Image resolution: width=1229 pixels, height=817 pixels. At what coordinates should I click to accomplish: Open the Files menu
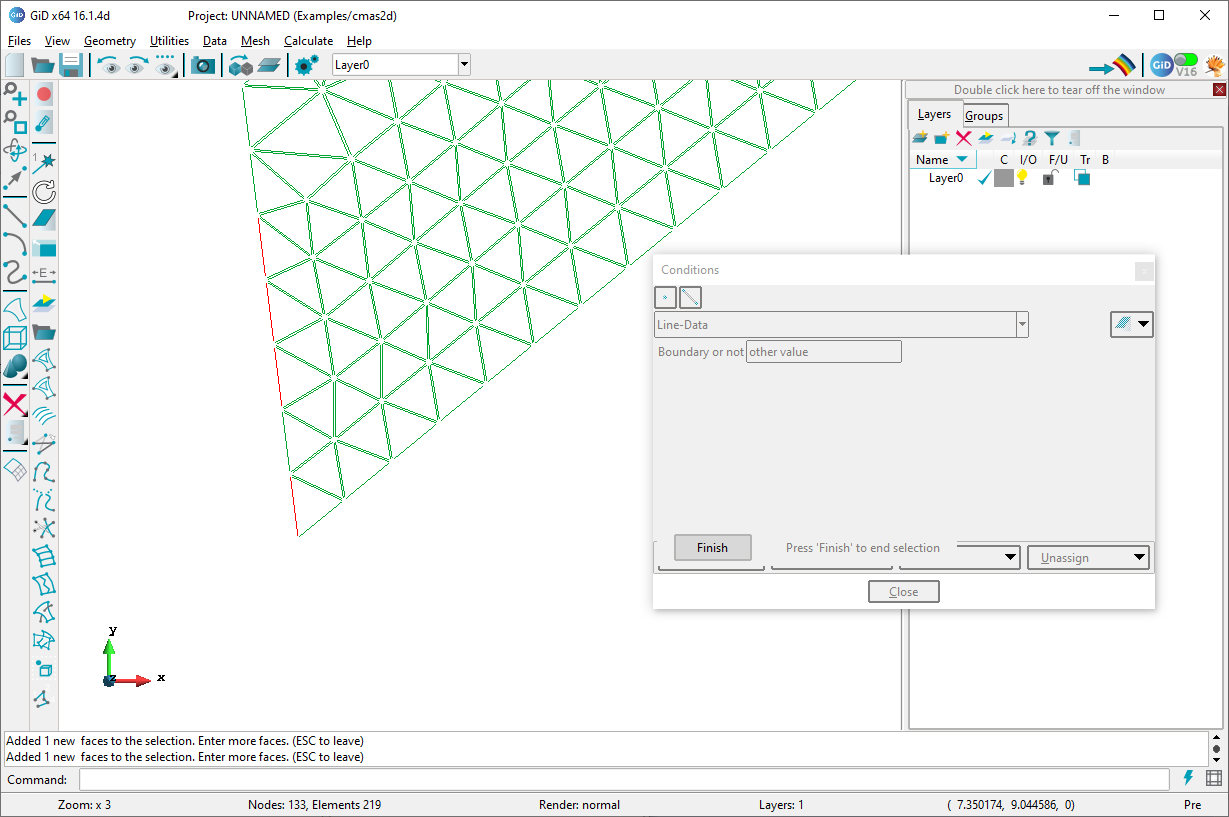pos(19,41)
